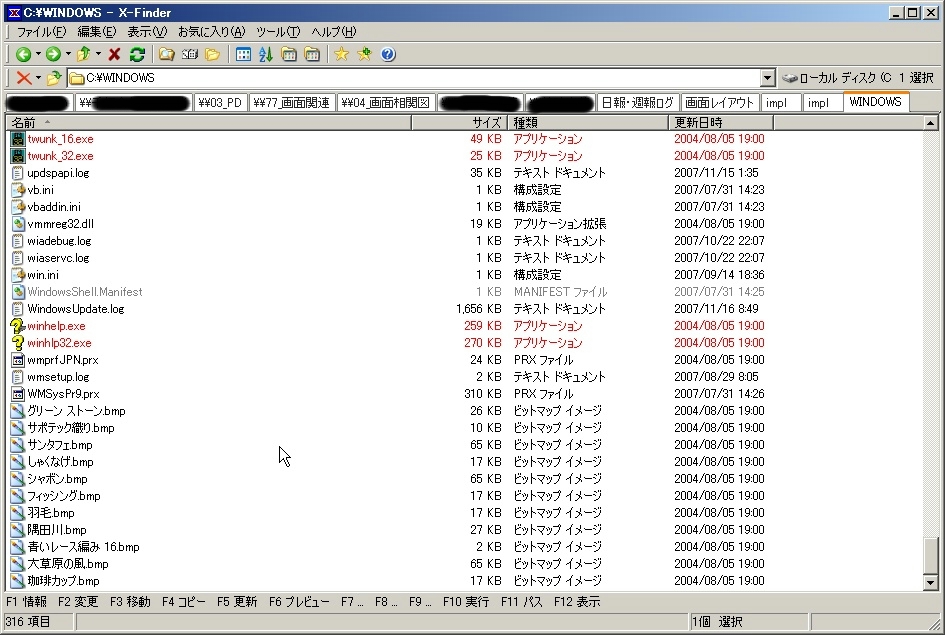Open the ヘルプ menu

point(333,32)
